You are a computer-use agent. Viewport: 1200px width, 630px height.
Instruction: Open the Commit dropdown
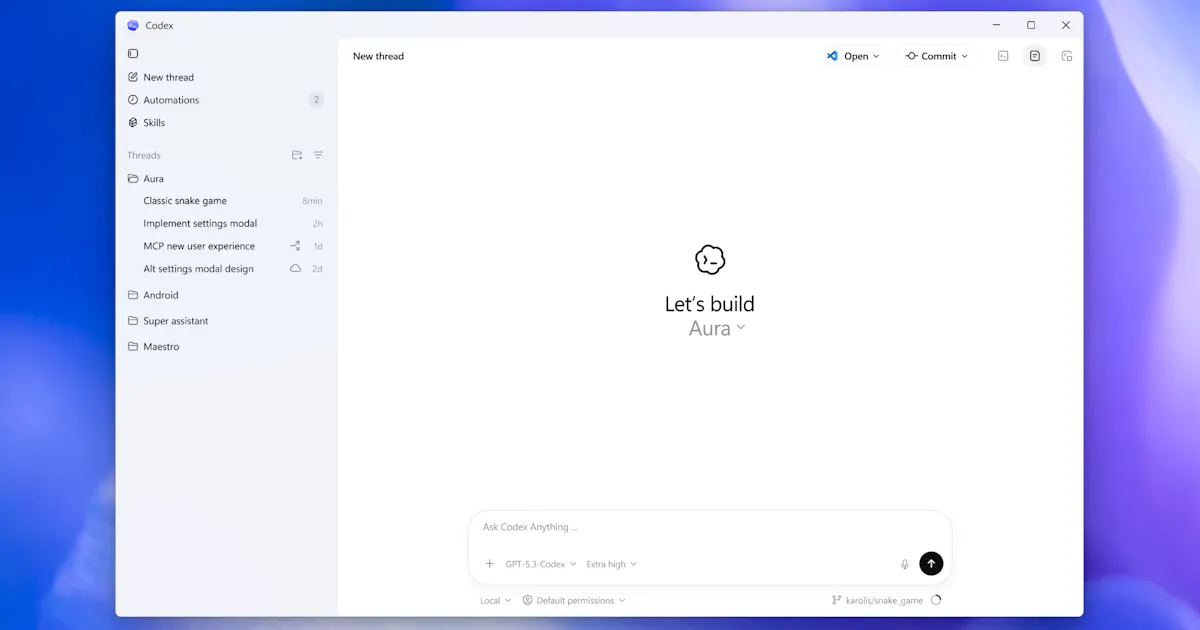tap(937, 56)
